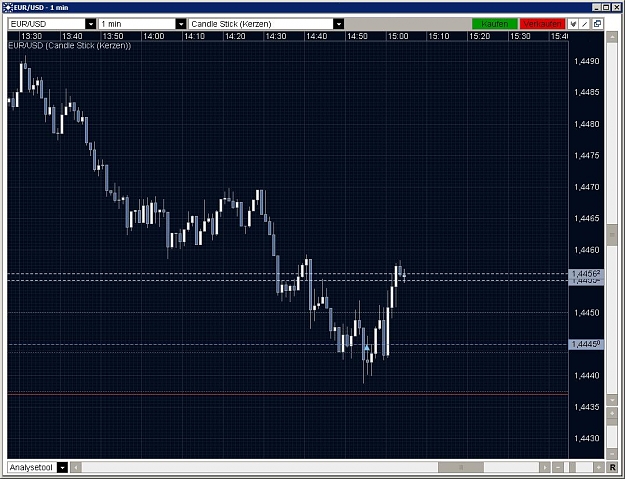
Task: Open the Candle Stick (Kerzen) chart type dropdown
Action: [266, 24]
